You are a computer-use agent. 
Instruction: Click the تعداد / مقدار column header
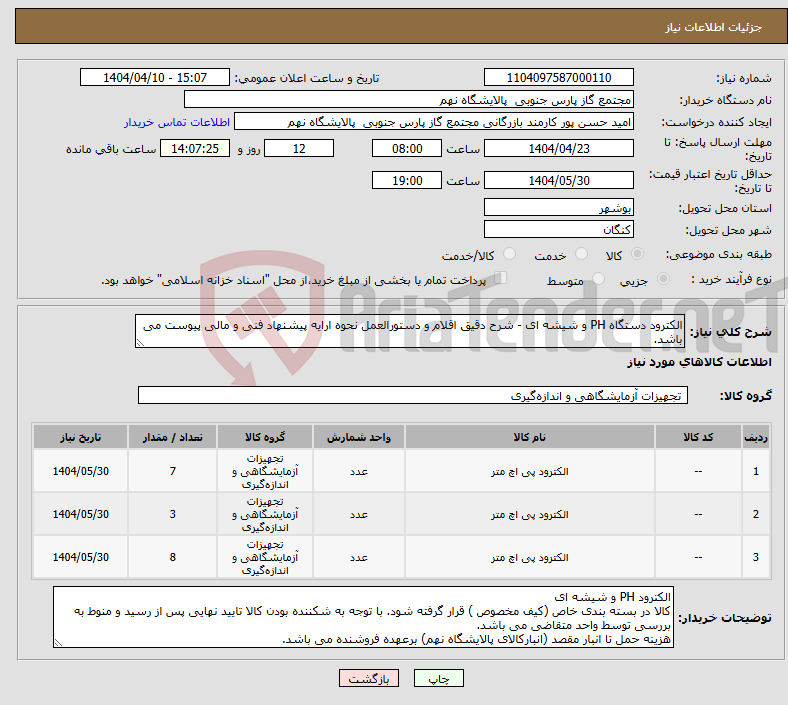(172, 437)
